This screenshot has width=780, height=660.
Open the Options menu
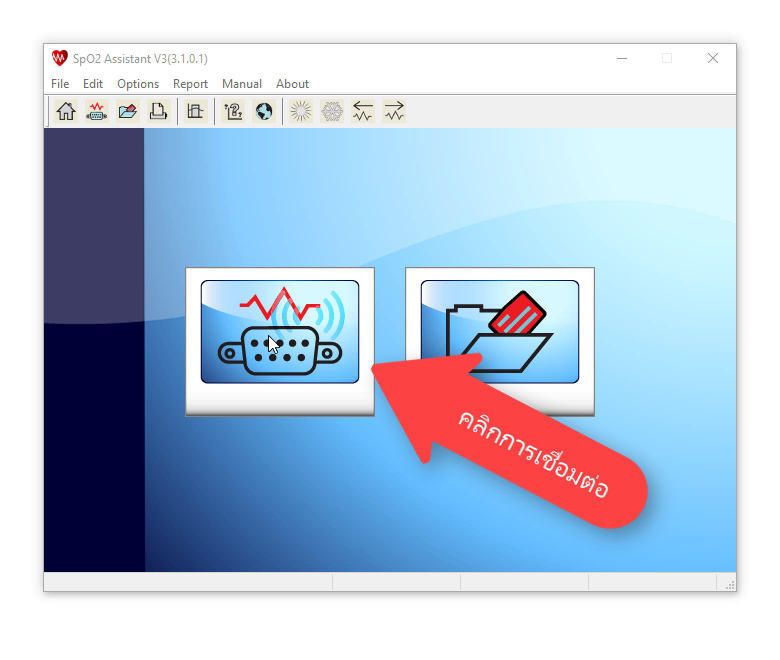pos(138,84)
